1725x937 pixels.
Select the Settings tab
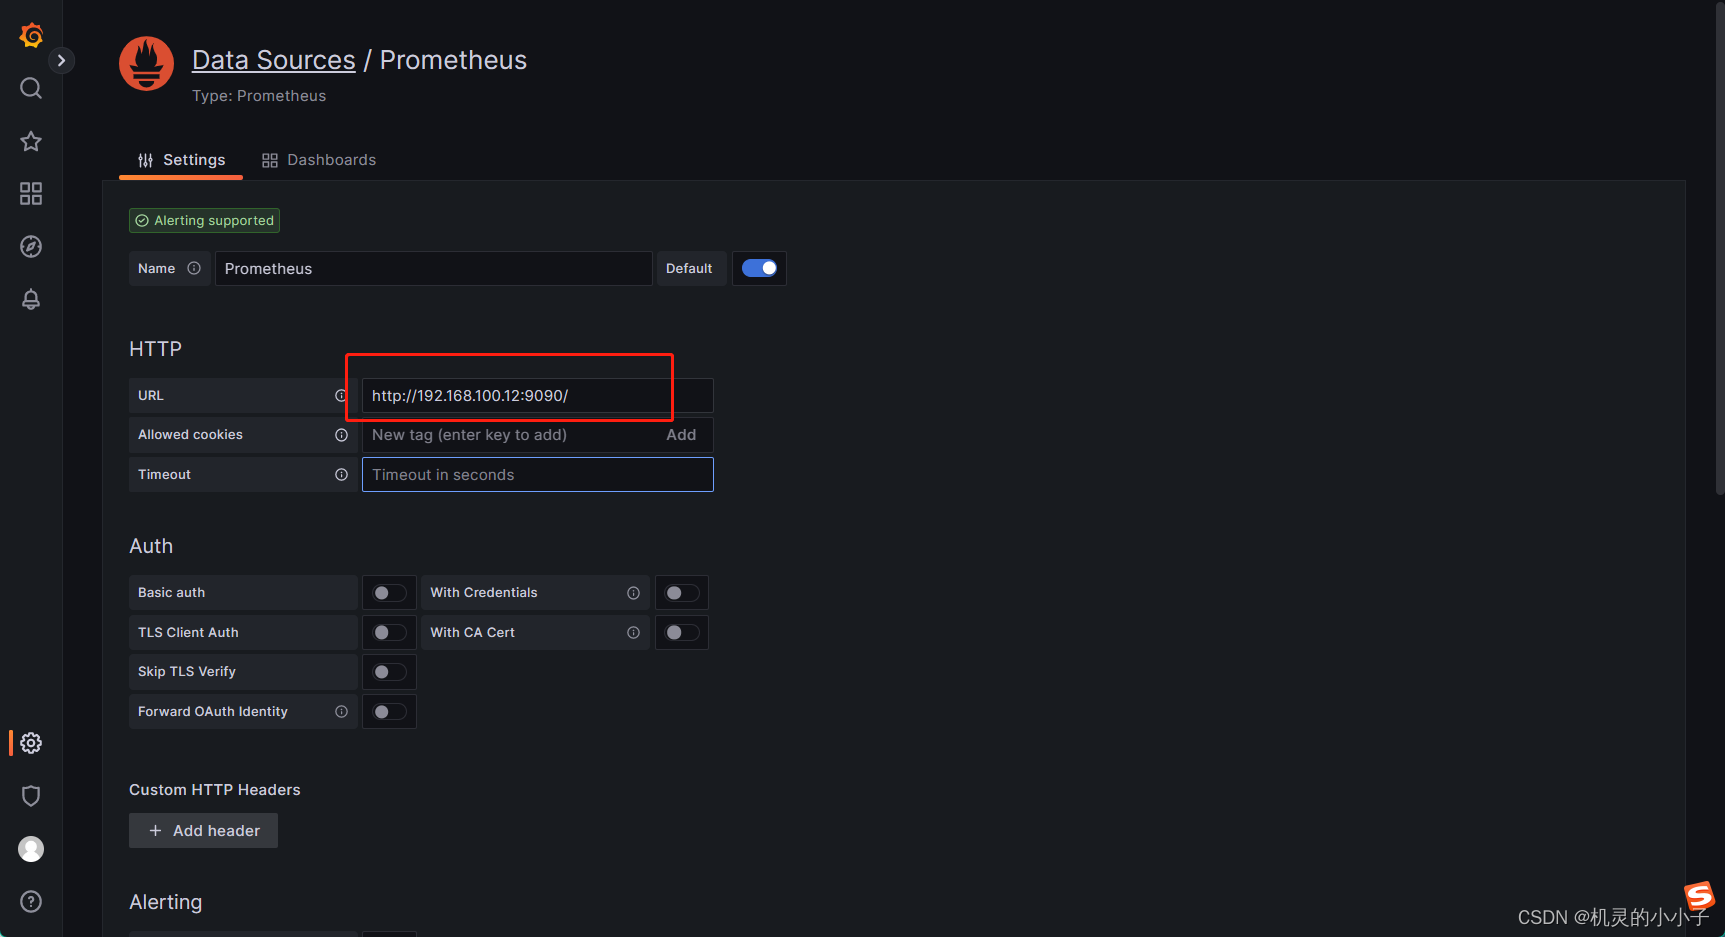[181, 160]
